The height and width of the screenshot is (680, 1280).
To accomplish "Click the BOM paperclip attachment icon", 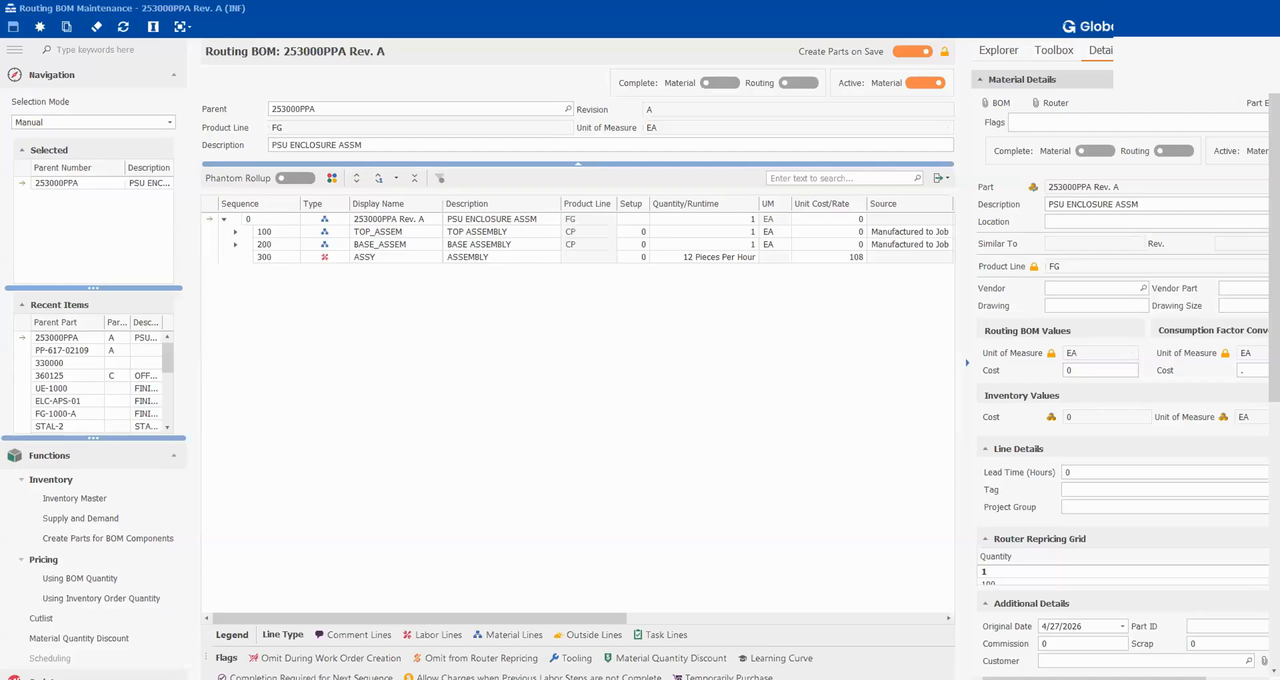I will (x=985, y=103).
